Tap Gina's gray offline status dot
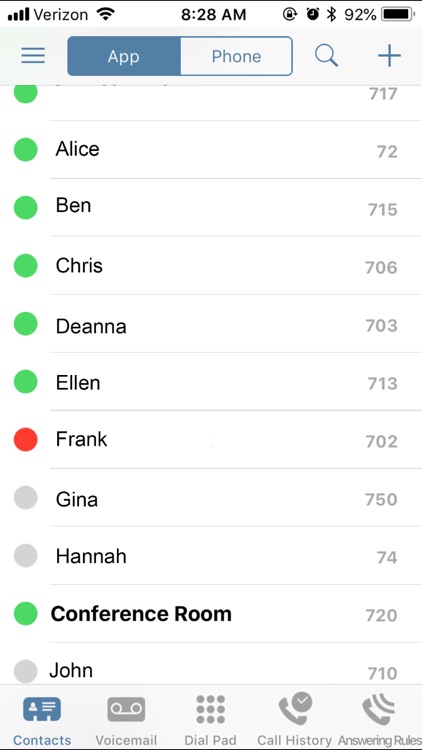Viewport: 422px width, 750px height. point(25,497)
